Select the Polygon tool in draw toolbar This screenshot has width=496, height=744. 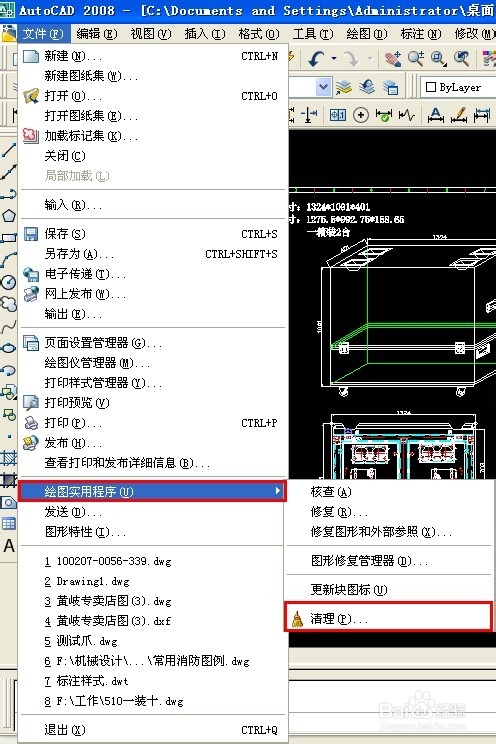[x=9, y=215]
